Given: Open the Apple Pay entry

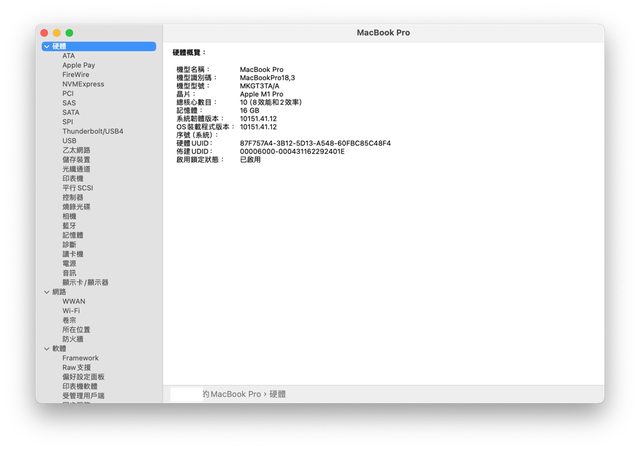Looking at the screenshot, I should point(79,65).
